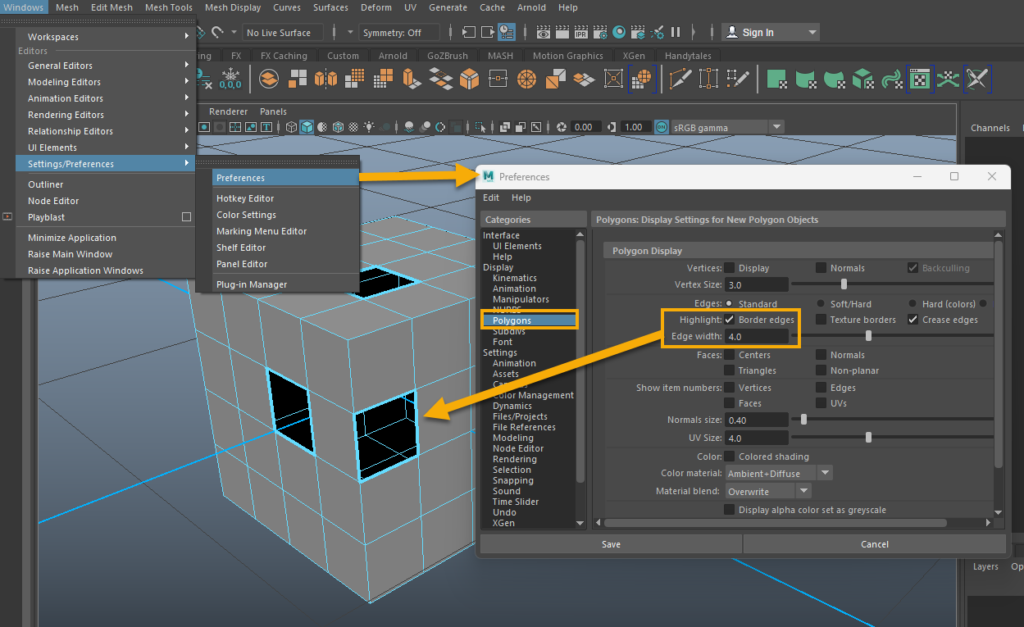Screen dimensions: 1024x627
Task: Open the UV Editor checker shelf icon
Action: pos(920,79)
